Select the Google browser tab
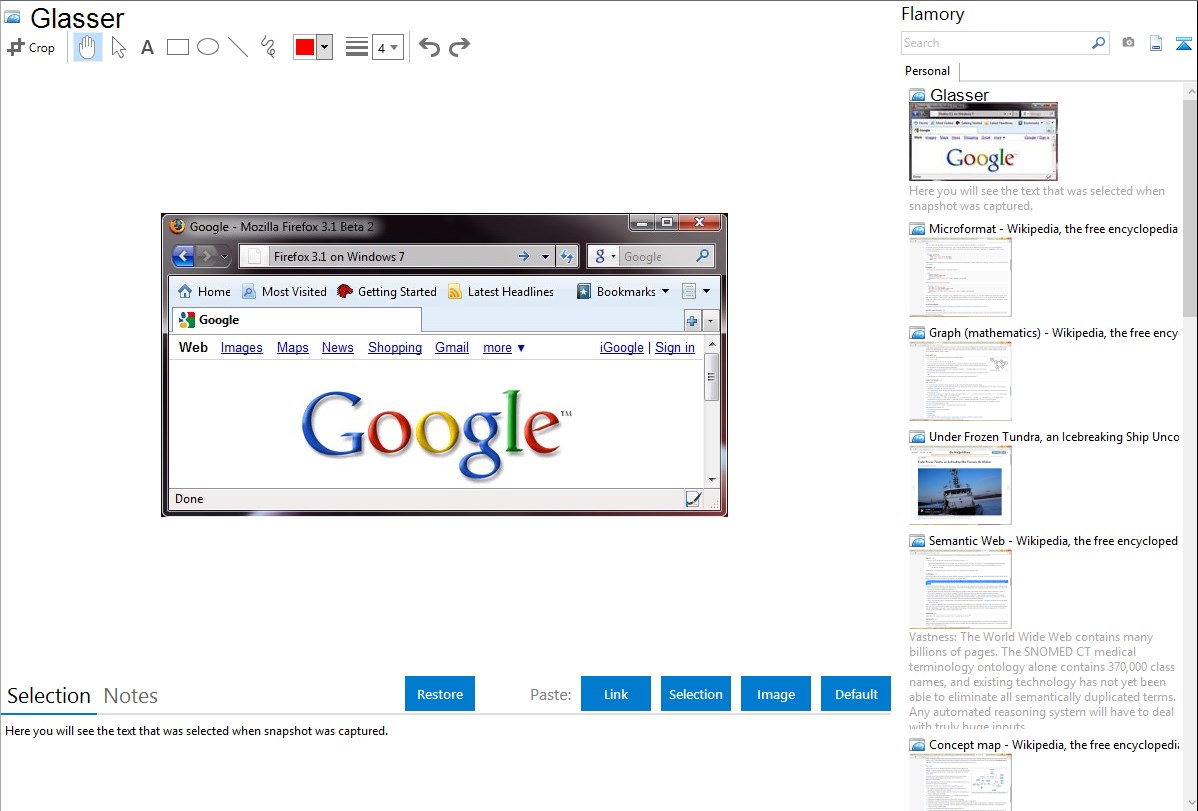 pos(297,320)
